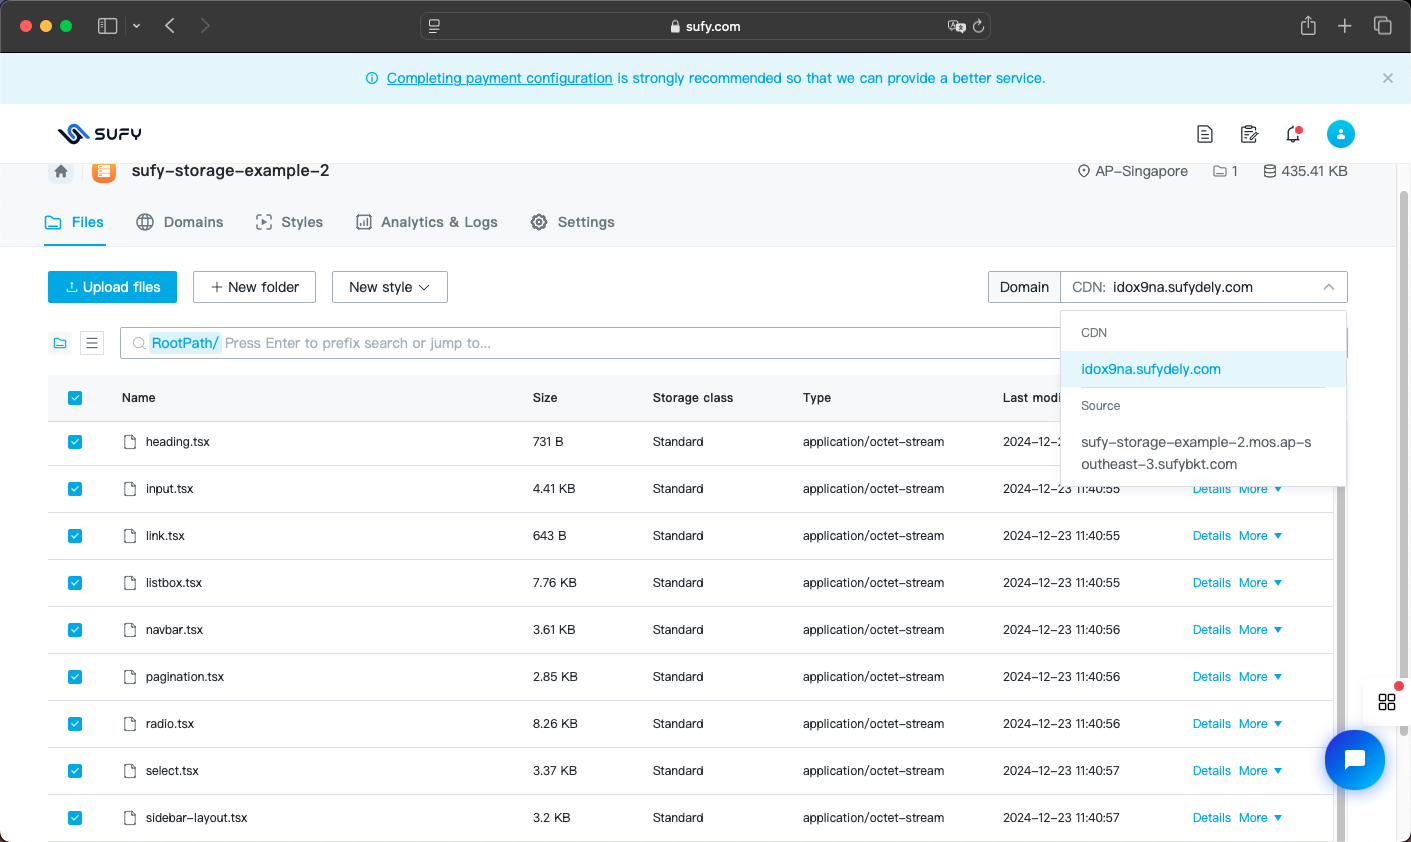This screenshot has height=842, width=1411.
Task: Uncheck the sidebar-layout.tsx checkbox
Action: pos(75,818)
